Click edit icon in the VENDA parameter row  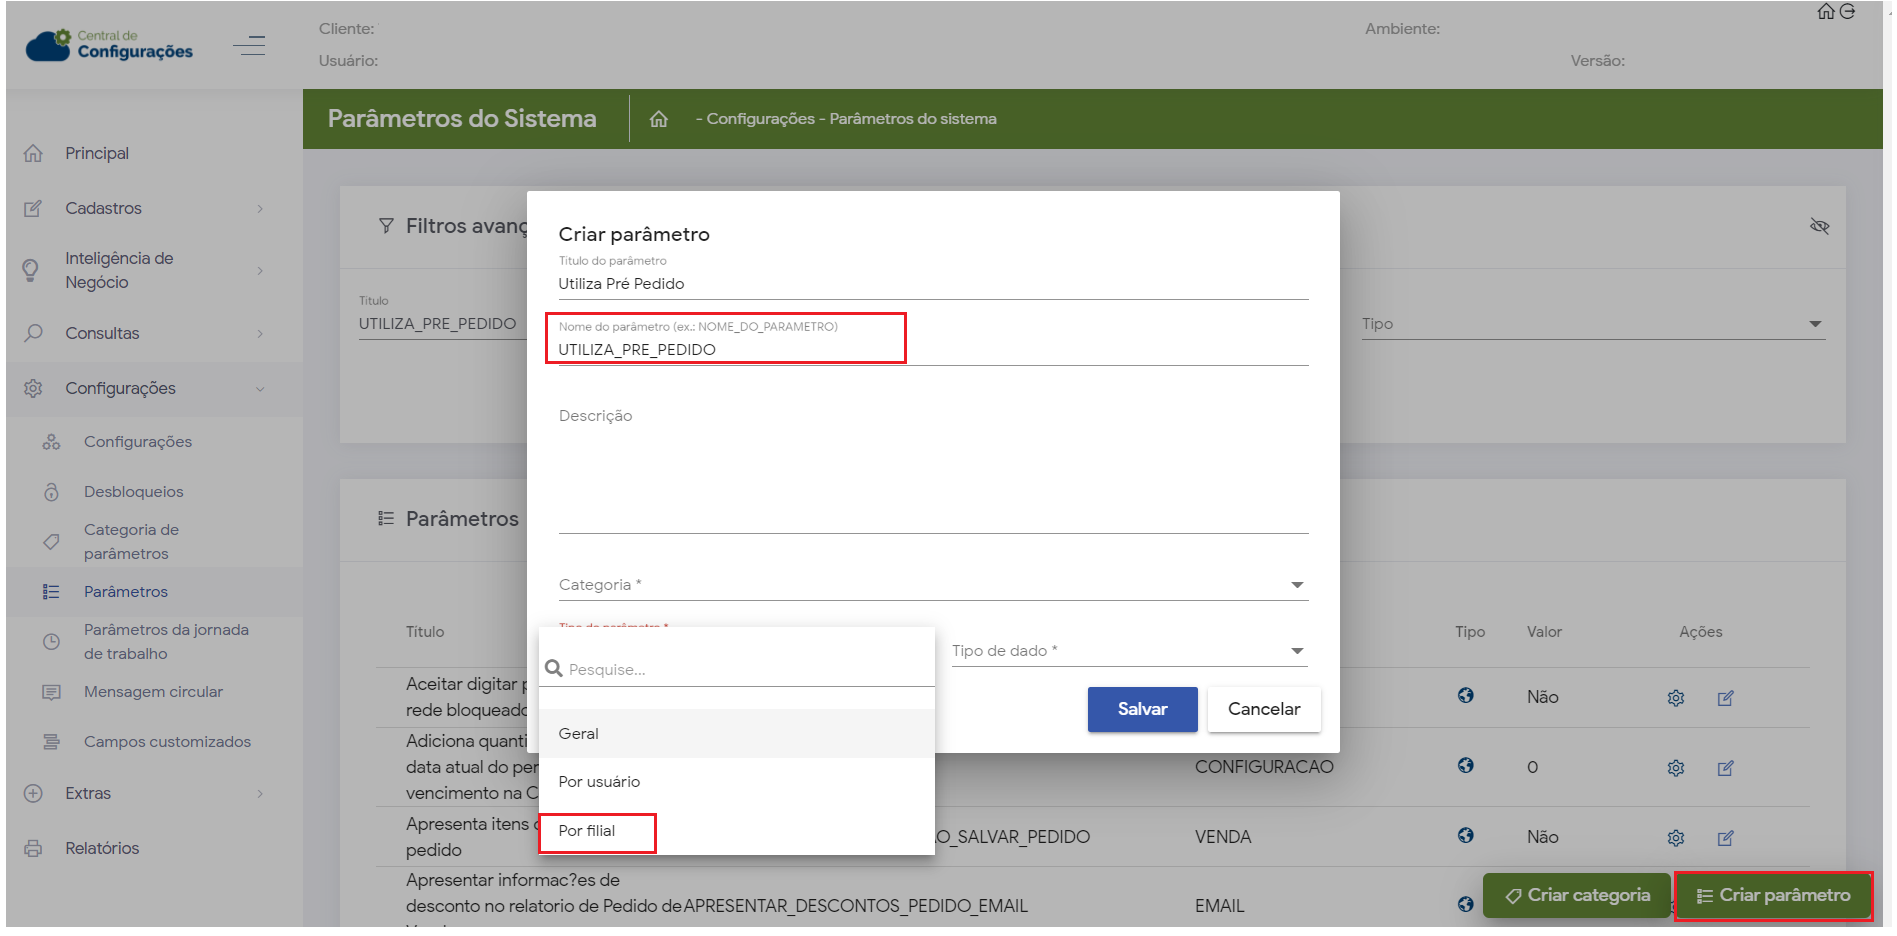1725,838
